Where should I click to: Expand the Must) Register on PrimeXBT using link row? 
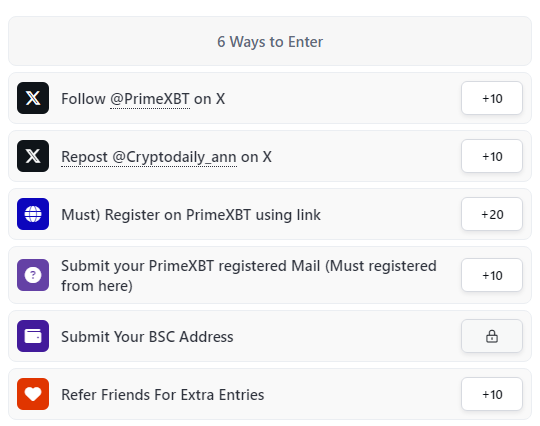point(270,214)
